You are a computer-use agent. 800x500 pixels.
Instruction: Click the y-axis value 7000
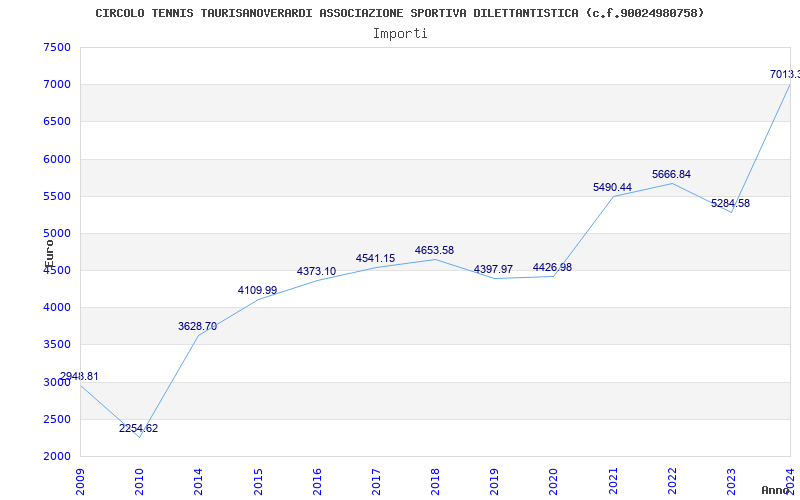57,85
